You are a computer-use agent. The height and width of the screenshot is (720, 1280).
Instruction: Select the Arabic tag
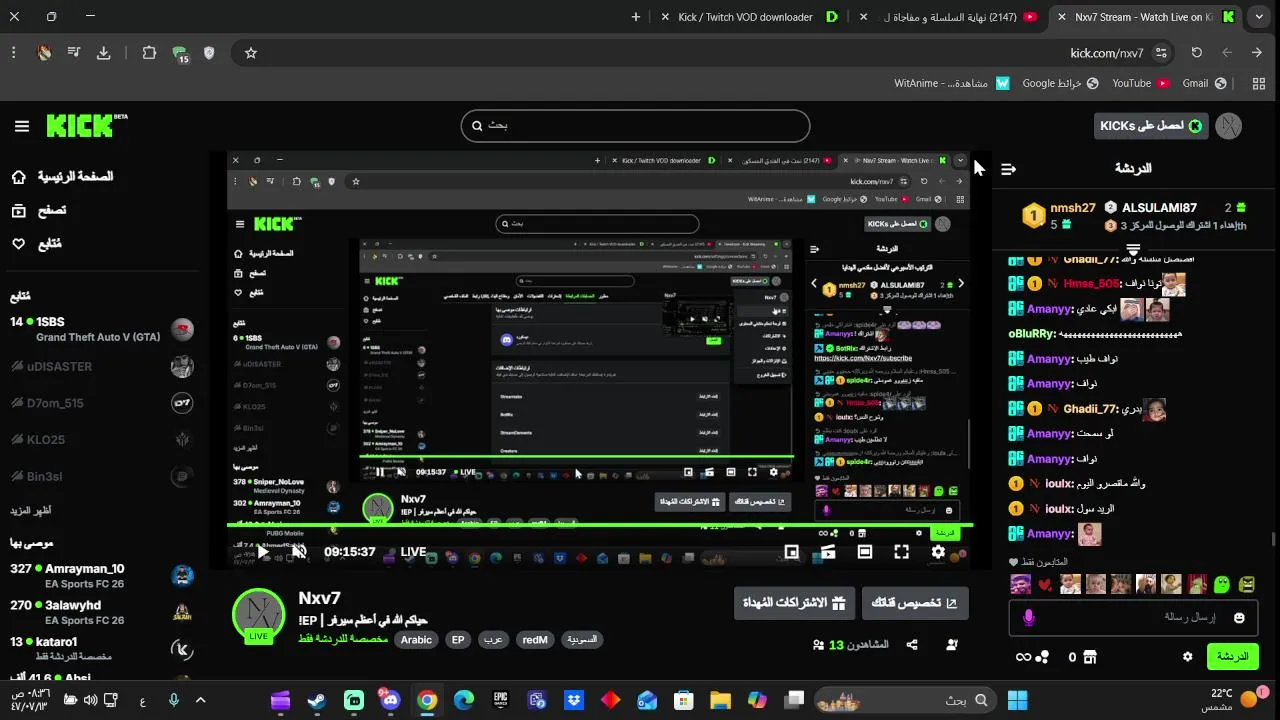pyautogui.click(x=416, y=639)
